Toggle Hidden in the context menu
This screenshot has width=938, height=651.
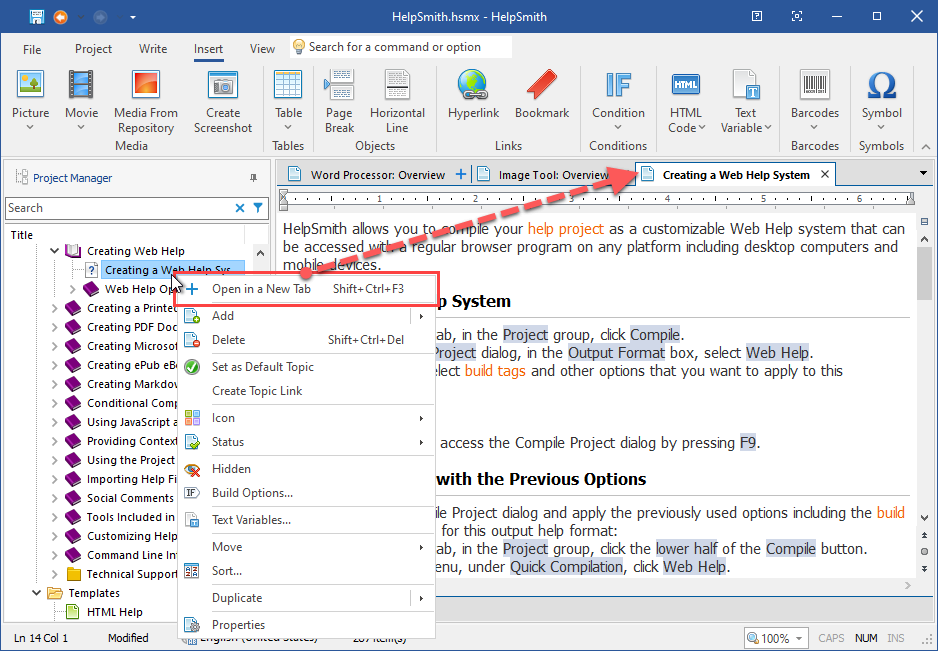pos(306,469)
